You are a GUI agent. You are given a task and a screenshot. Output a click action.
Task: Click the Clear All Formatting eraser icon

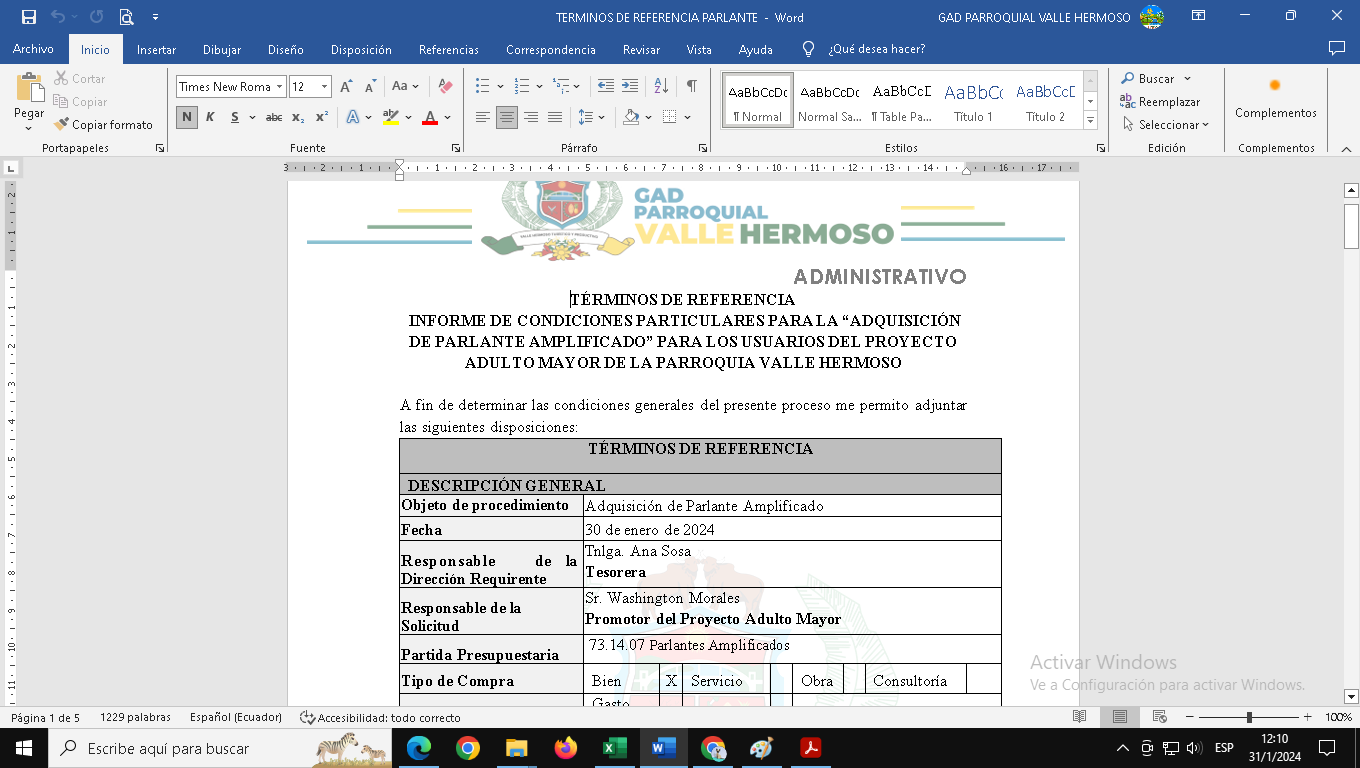click(x=446, y=87)
